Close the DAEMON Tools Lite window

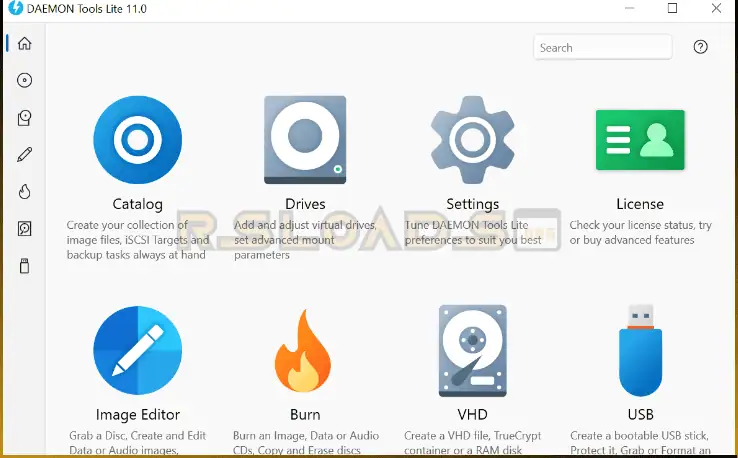point(716,8)
